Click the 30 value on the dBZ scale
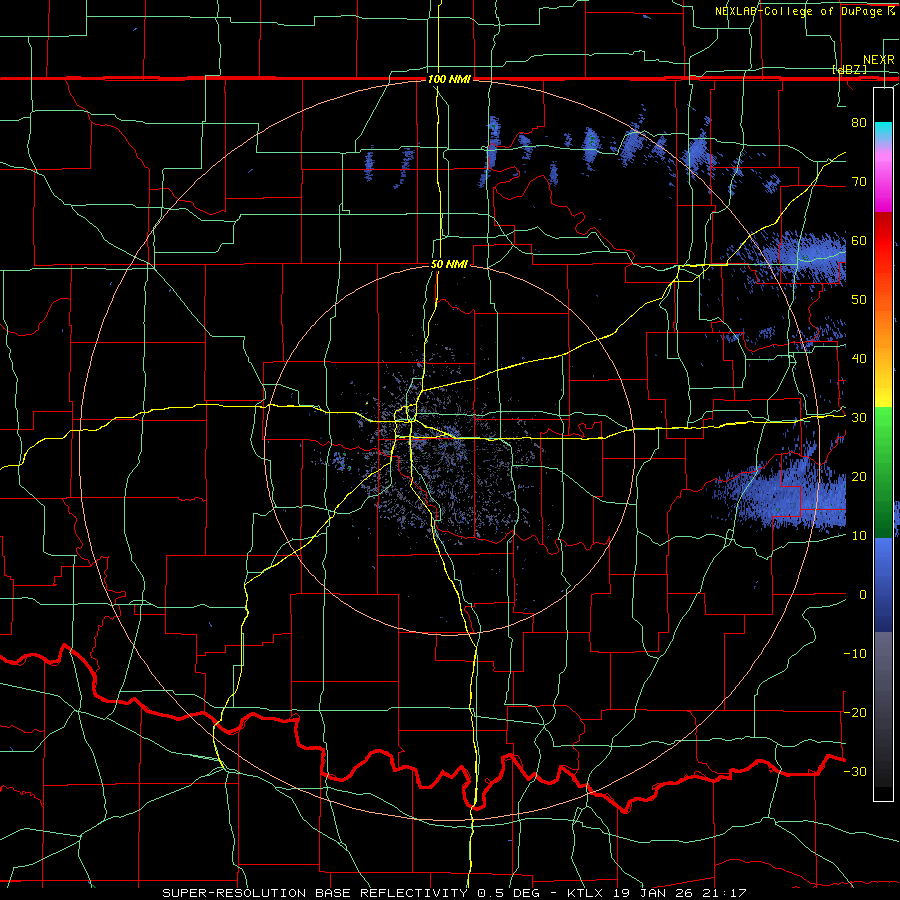Viewport: 900px width, 900px height. click(859, 417)
